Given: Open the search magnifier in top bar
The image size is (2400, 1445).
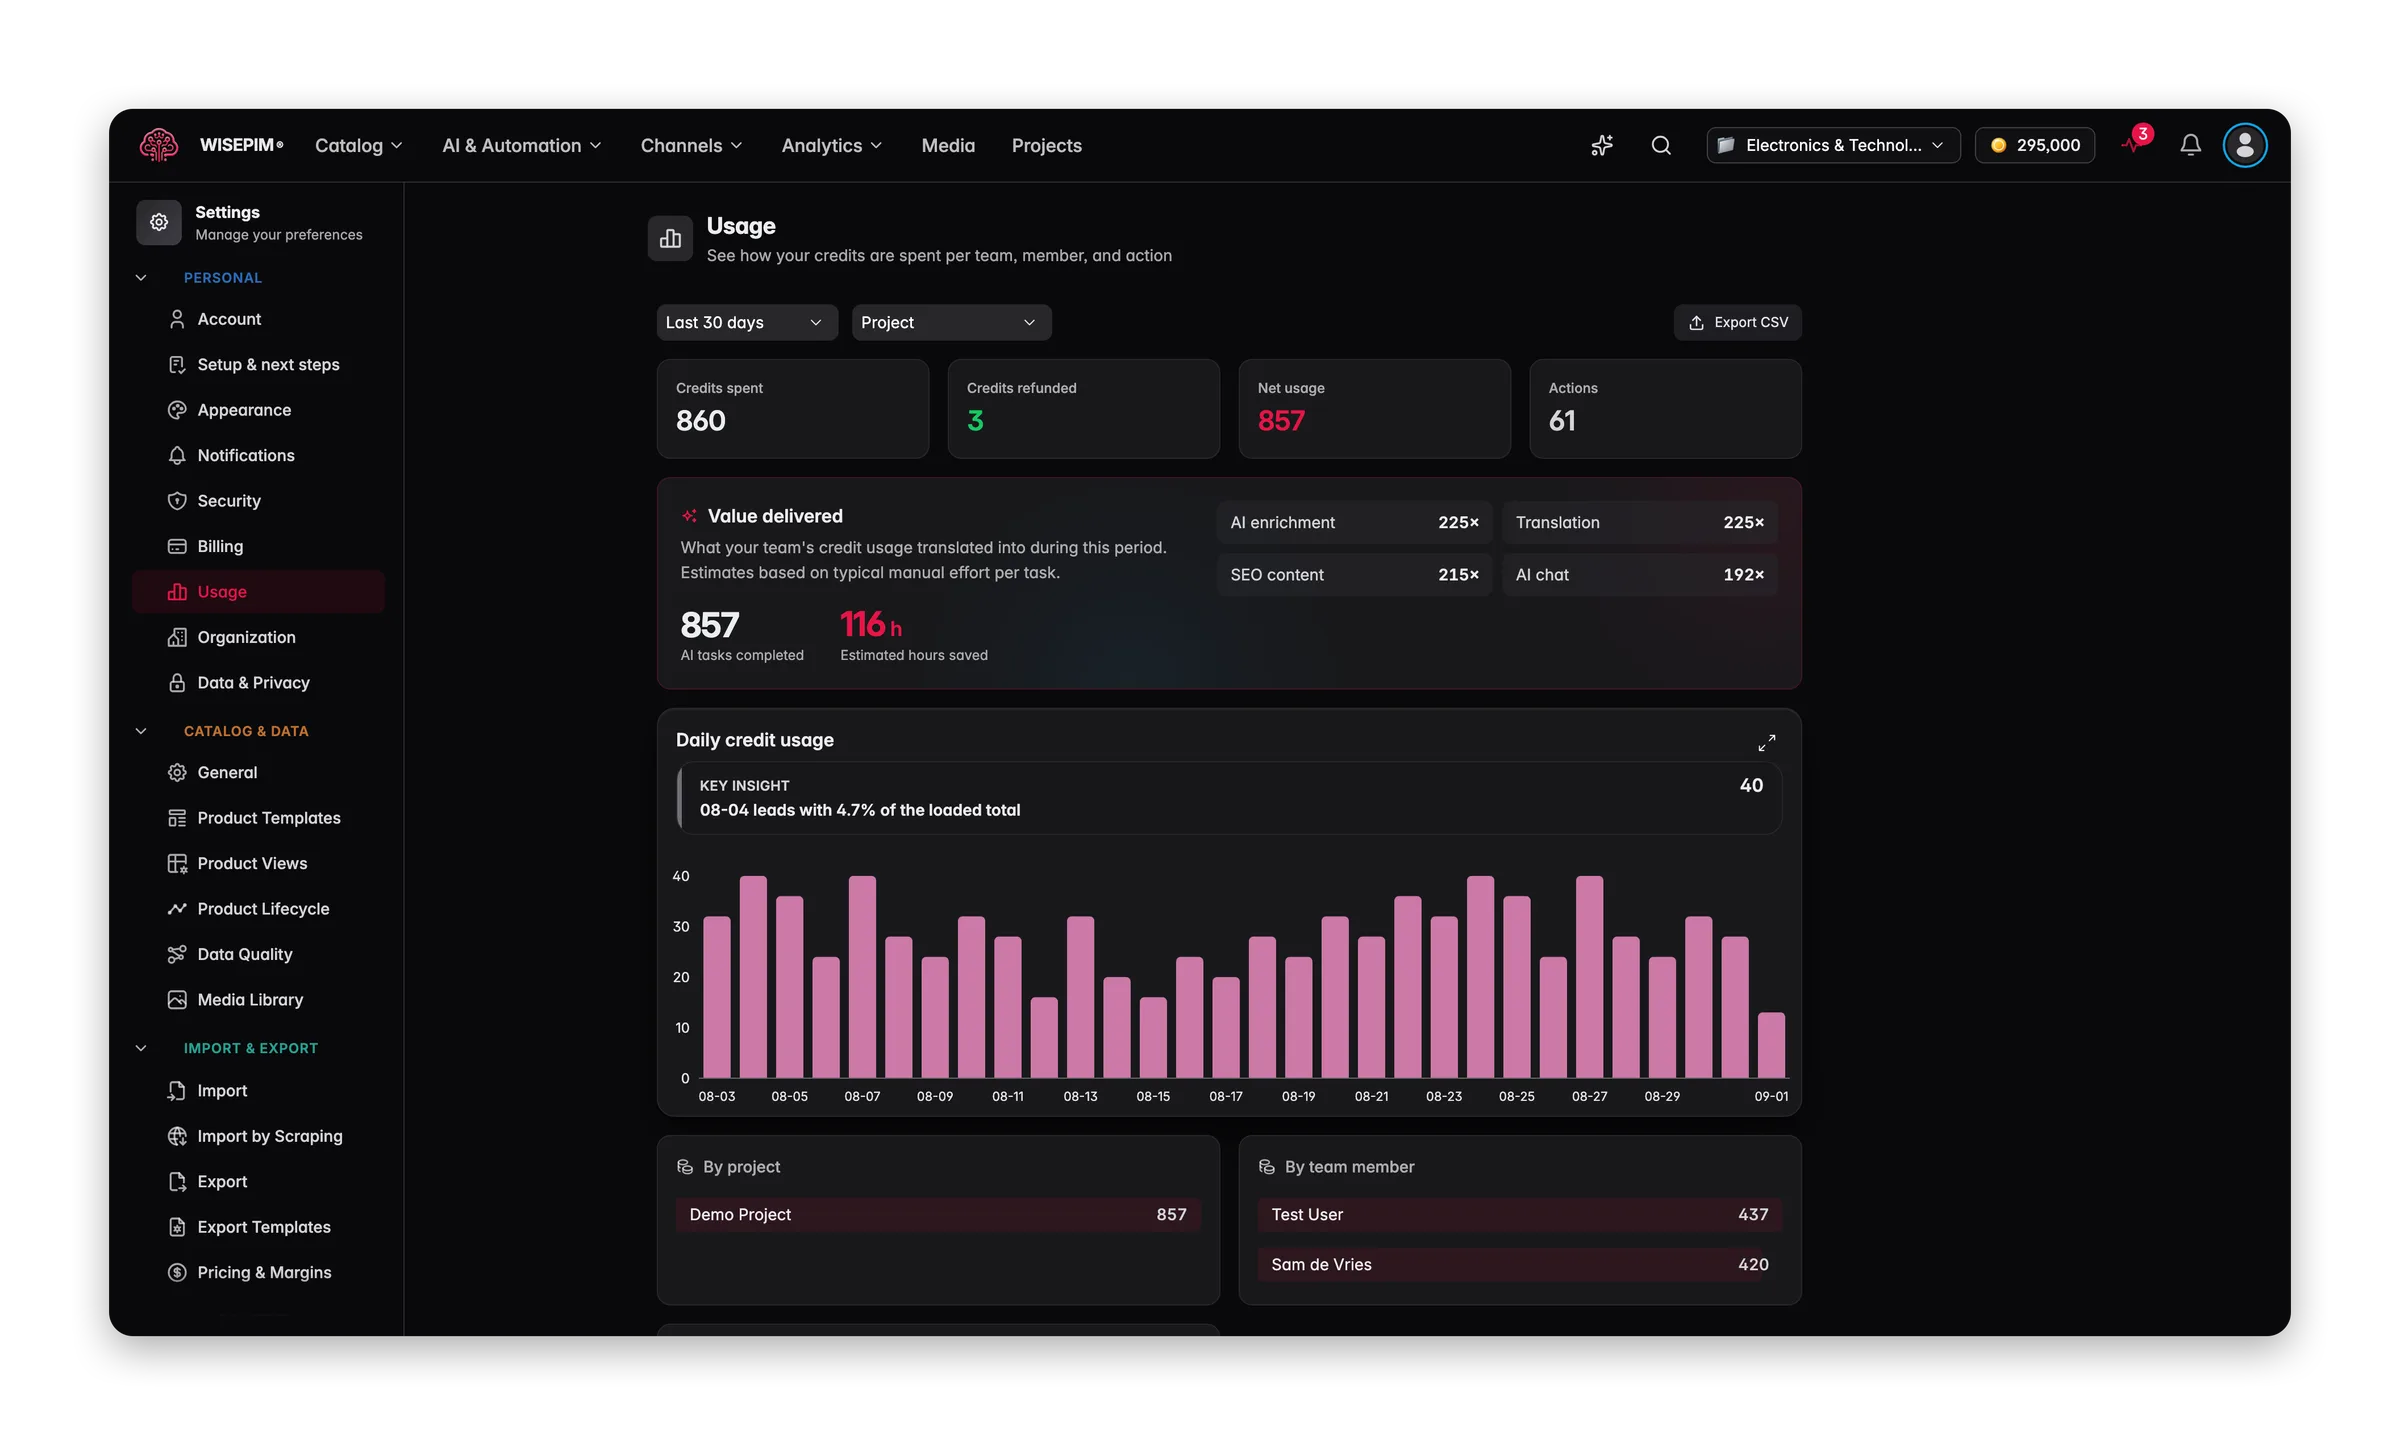Looking at the screenshot, I should [x=1661, y=145].
